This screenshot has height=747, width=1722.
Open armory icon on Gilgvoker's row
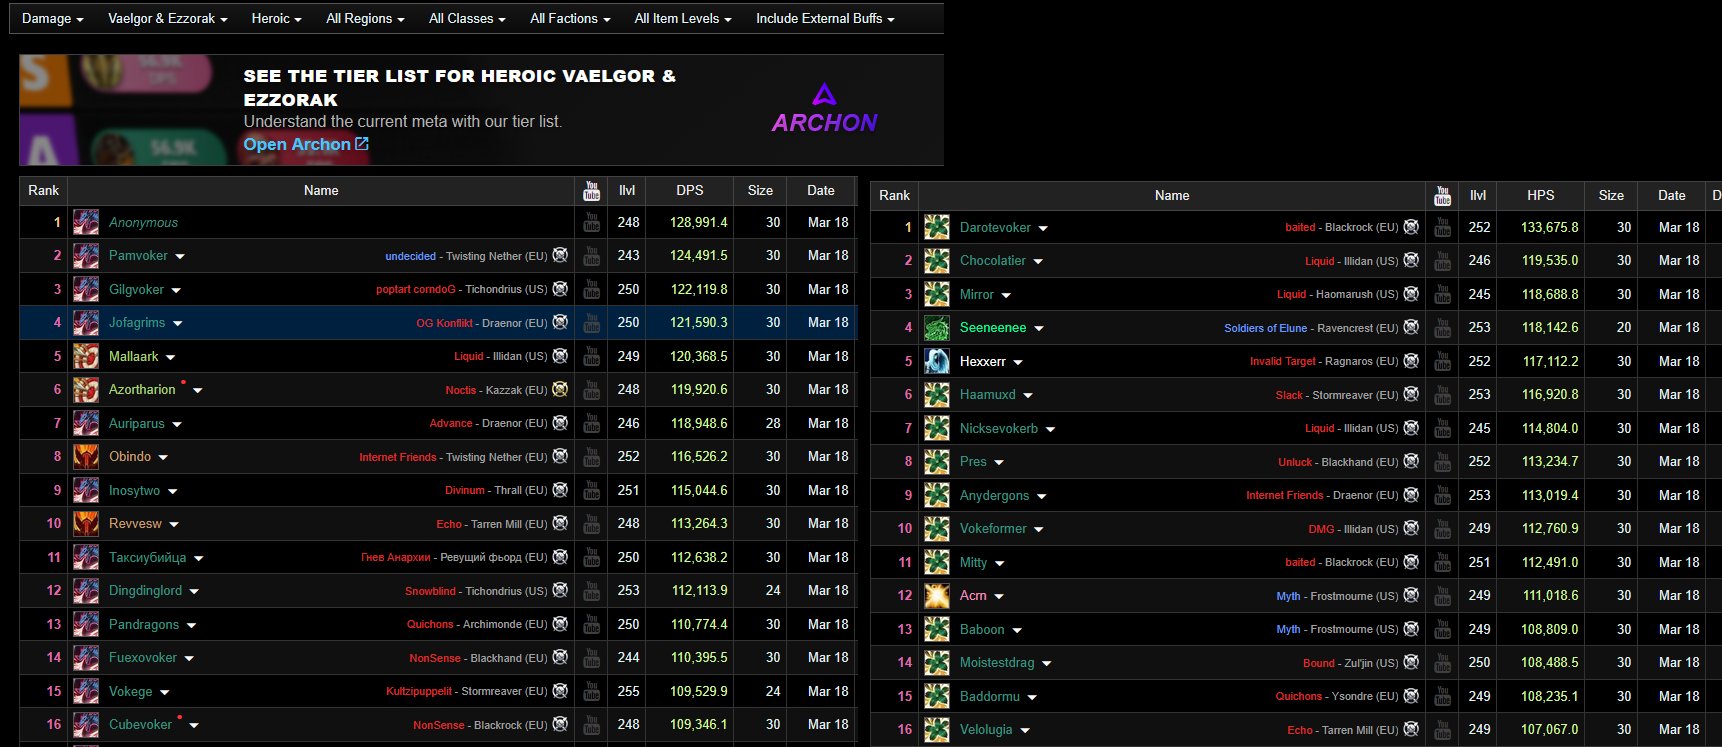560,289
